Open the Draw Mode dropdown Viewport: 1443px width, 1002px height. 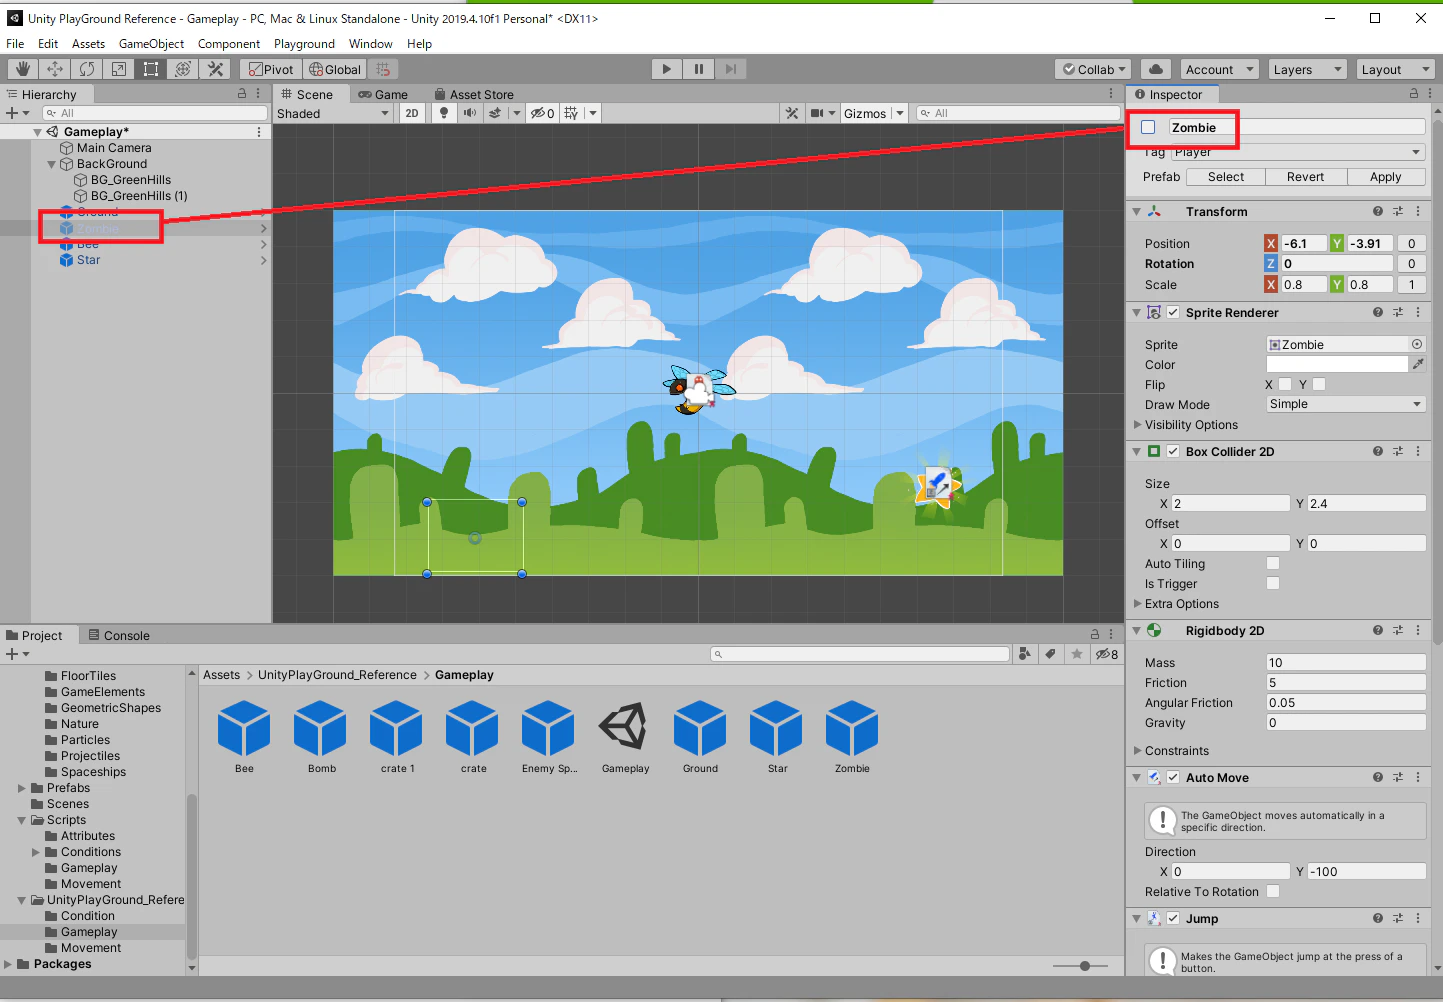pos(1346,404)
